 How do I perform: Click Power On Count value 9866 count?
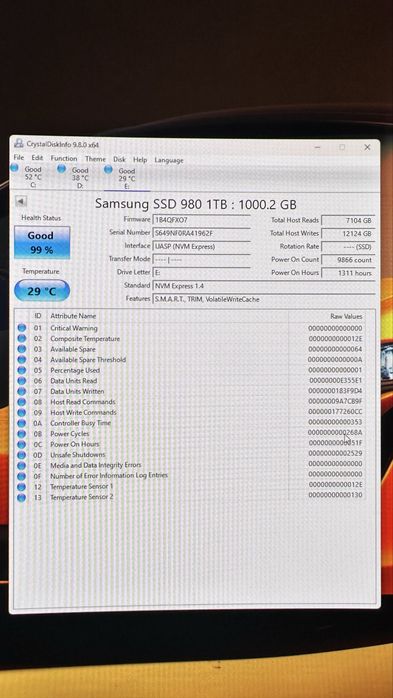point(348,260)
